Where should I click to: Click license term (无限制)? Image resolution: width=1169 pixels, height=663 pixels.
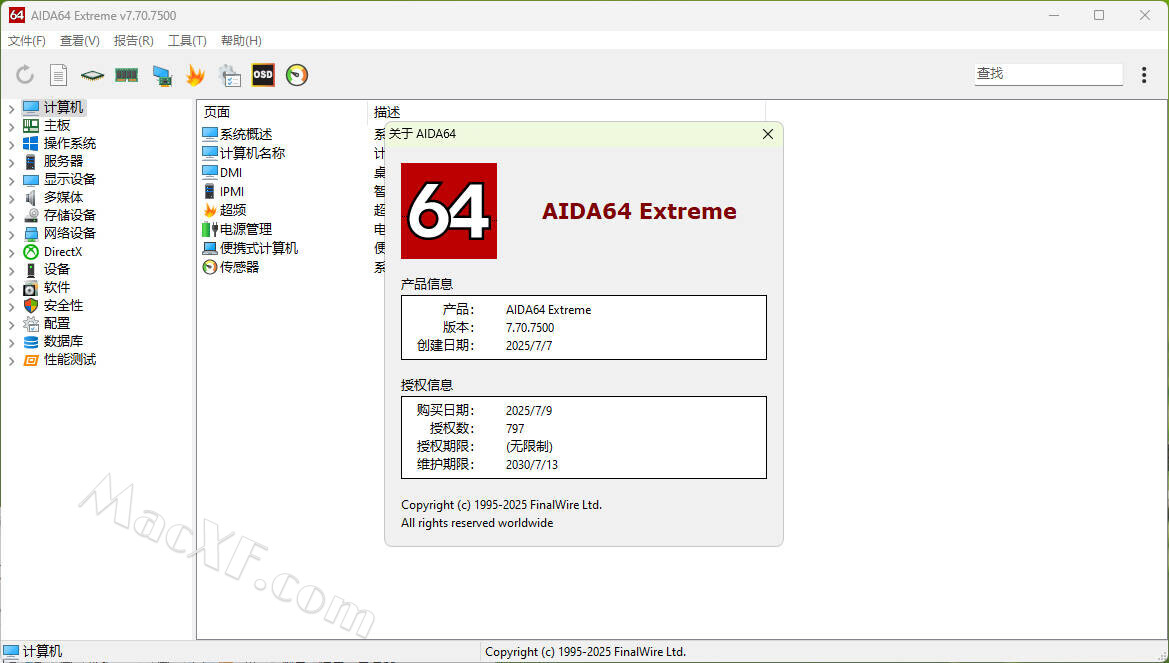(x=529, y=446)
